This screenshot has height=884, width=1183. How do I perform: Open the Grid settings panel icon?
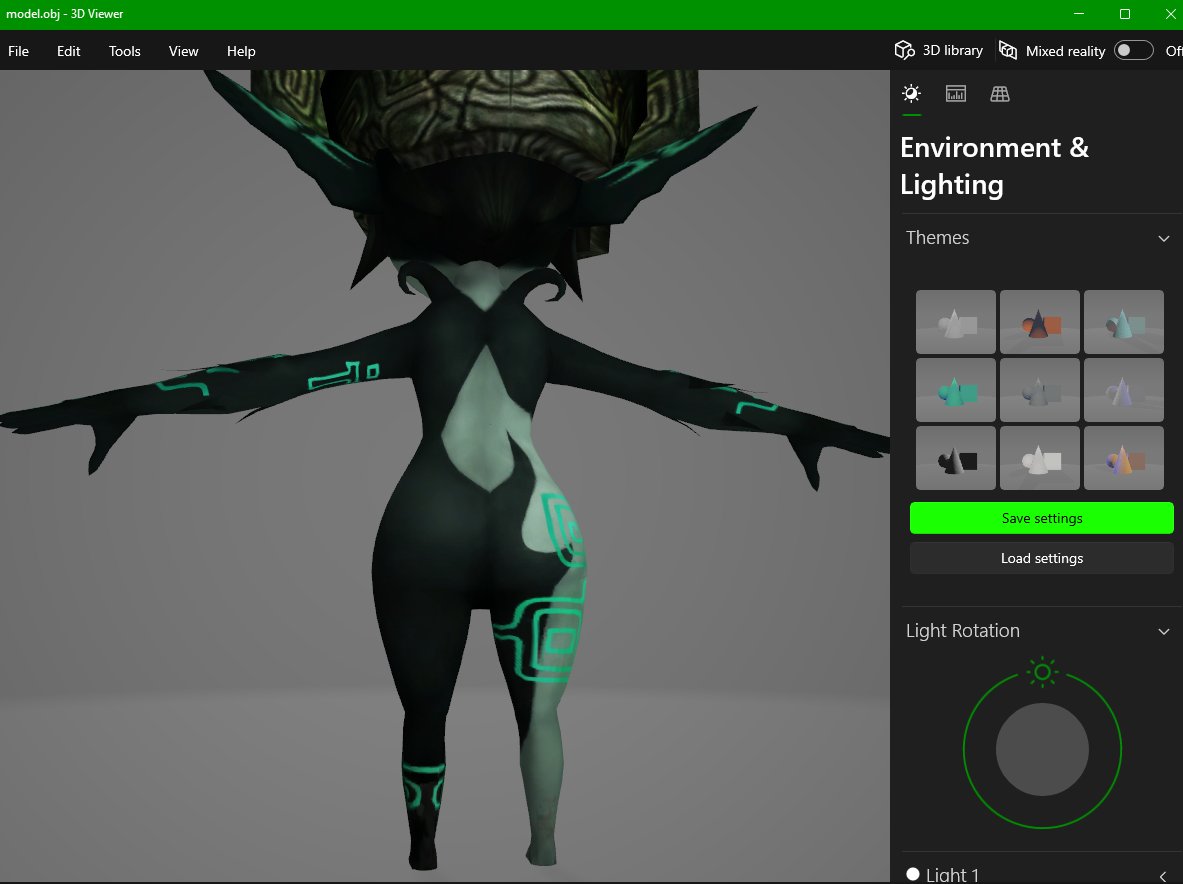pos(999,93)
